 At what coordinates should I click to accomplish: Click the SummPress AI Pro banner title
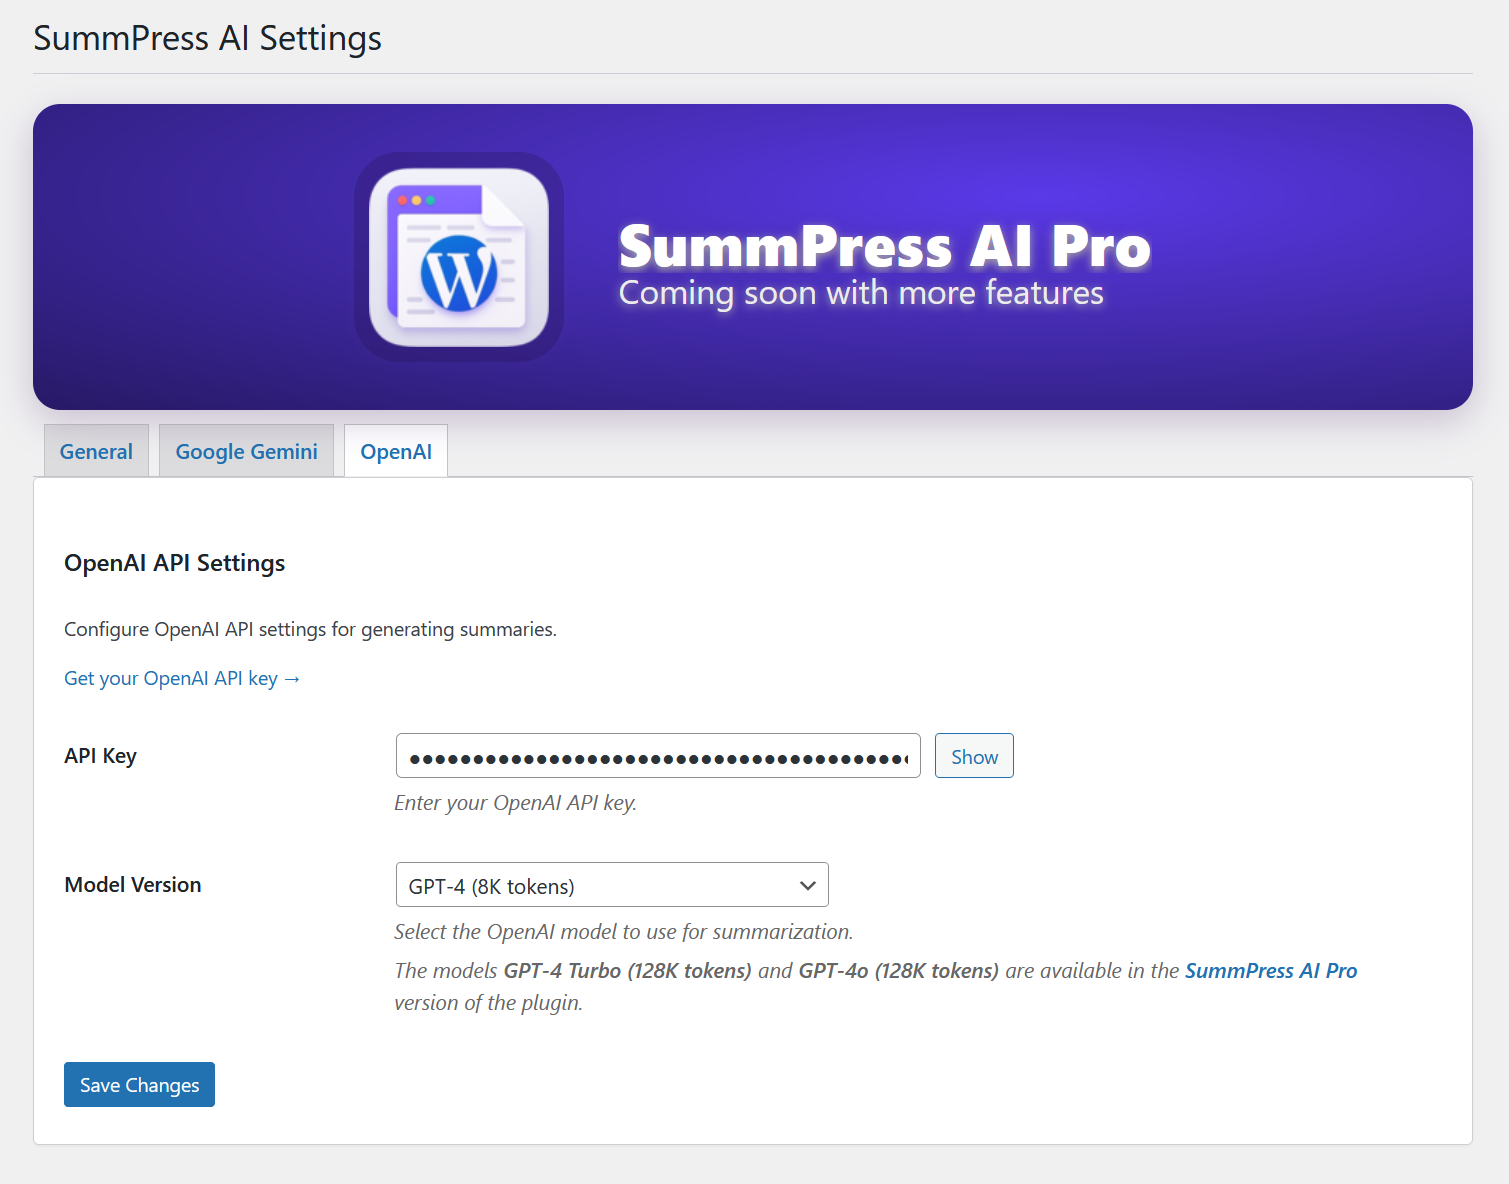tap(885, 246)
